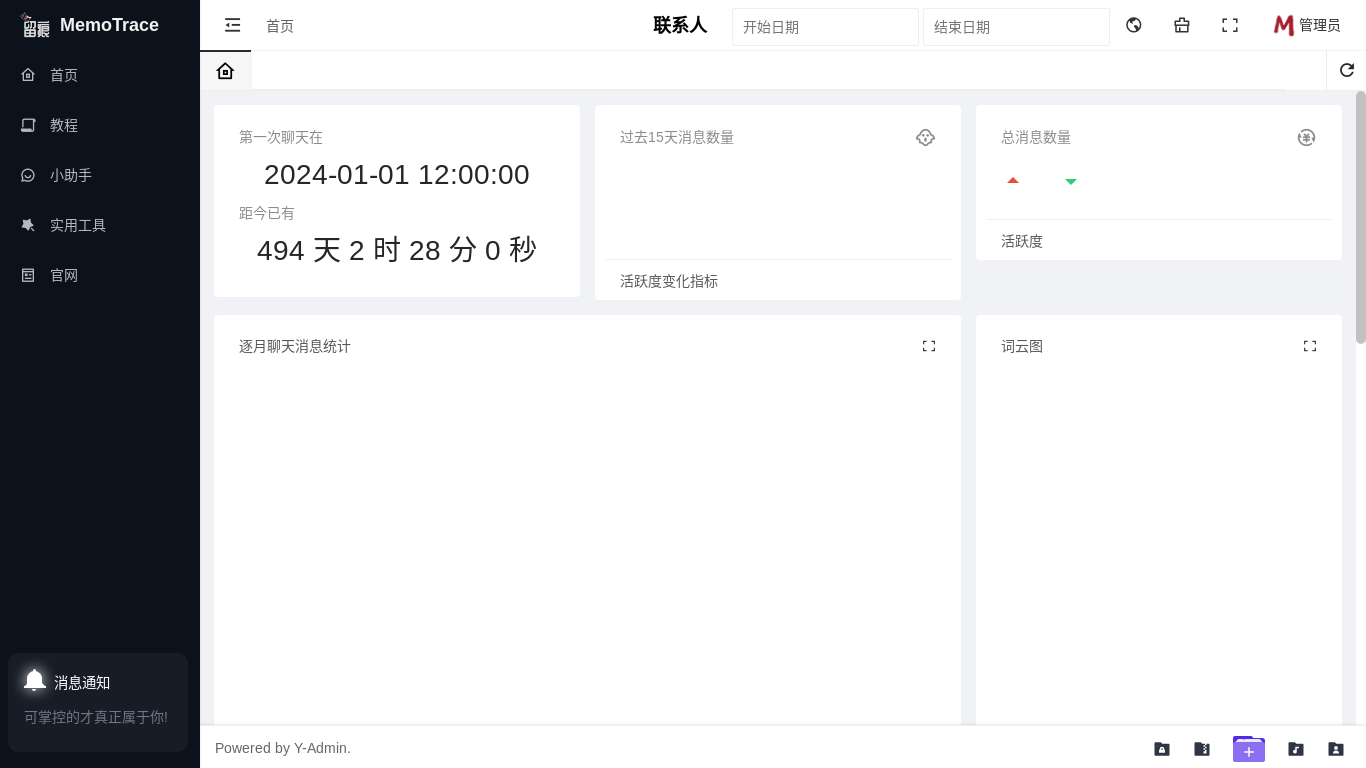Click the 第一次聊天在 label
The height and width of the screenshot is (768, 1366).
[x=281, y=137]
